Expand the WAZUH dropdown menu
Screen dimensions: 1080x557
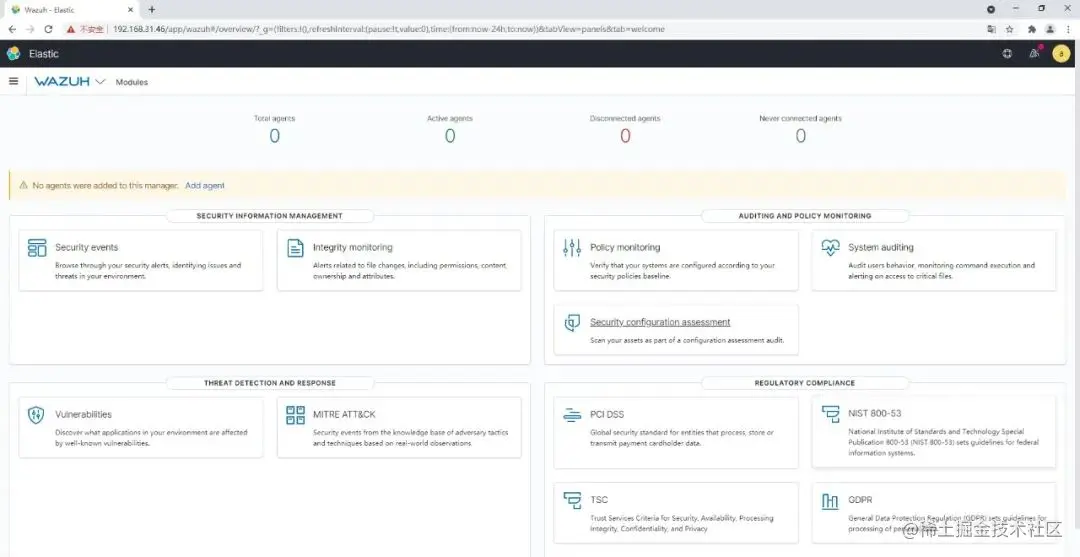point(100,81)
